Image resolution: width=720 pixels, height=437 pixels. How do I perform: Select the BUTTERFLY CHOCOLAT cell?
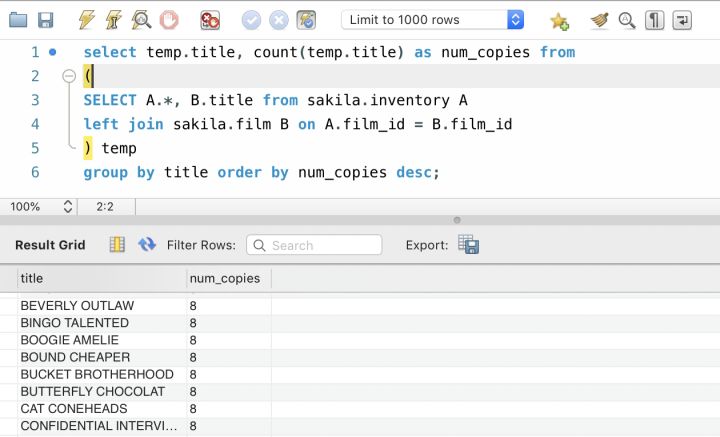point(102,392)
